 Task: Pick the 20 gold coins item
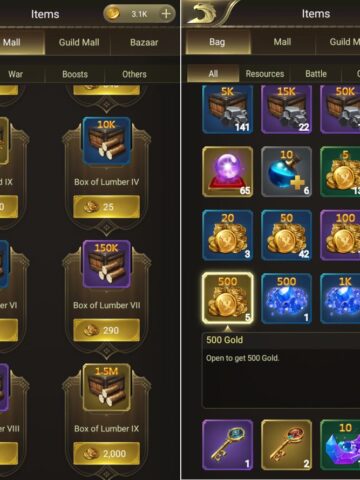pyautogui.click(x=227, y=235)
